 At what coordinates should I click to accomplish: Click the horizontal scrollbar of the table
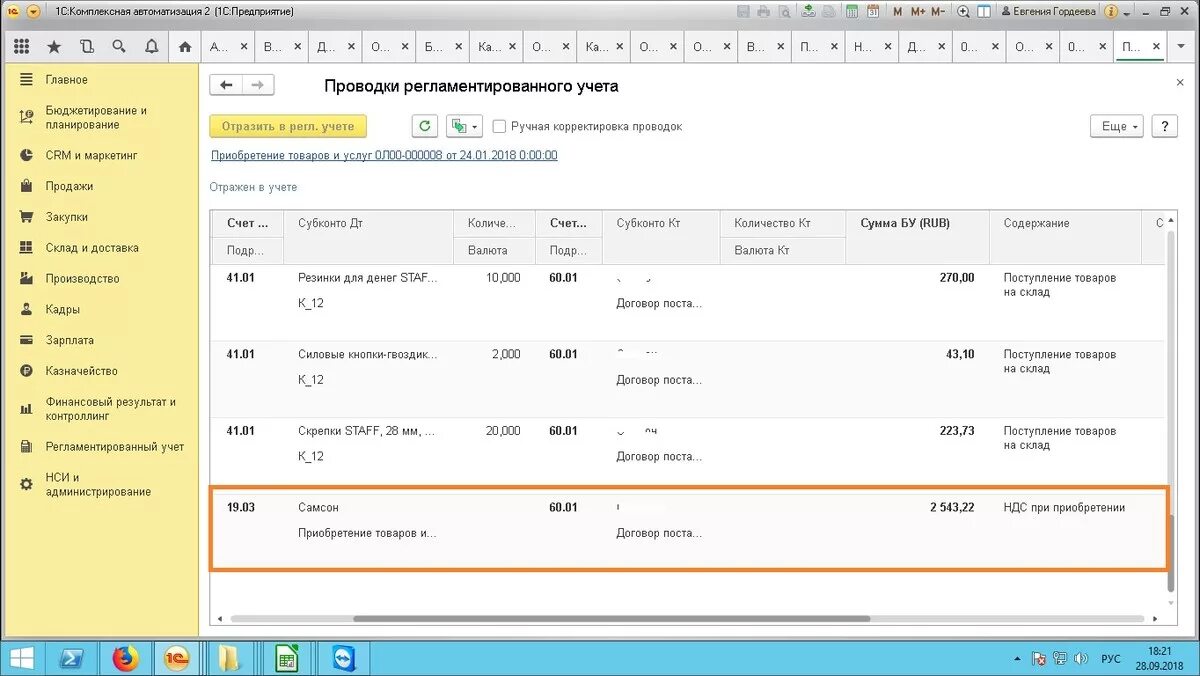pos(611,619)
